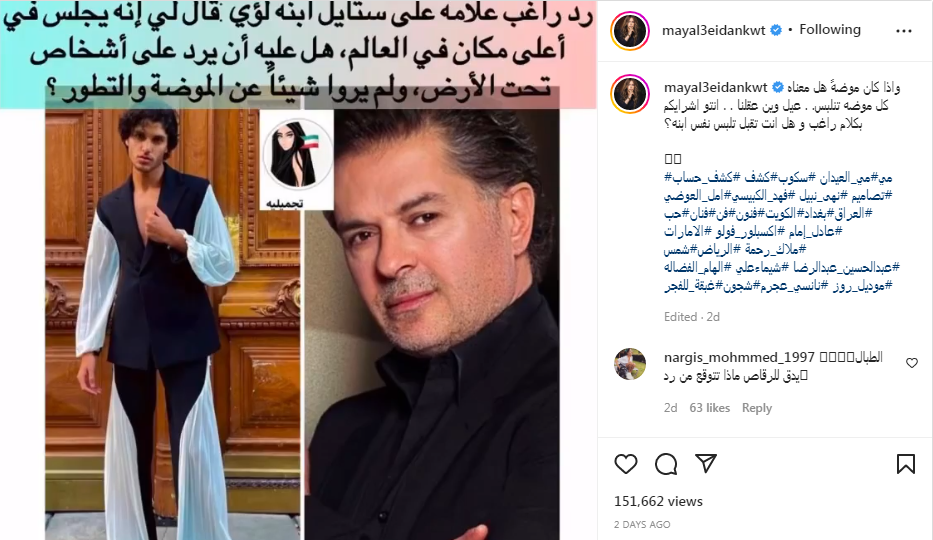Viewport: 933px width, 540px height.
Task: Click the 2 DAYS AGO timestamp
Action: point(642,525)
